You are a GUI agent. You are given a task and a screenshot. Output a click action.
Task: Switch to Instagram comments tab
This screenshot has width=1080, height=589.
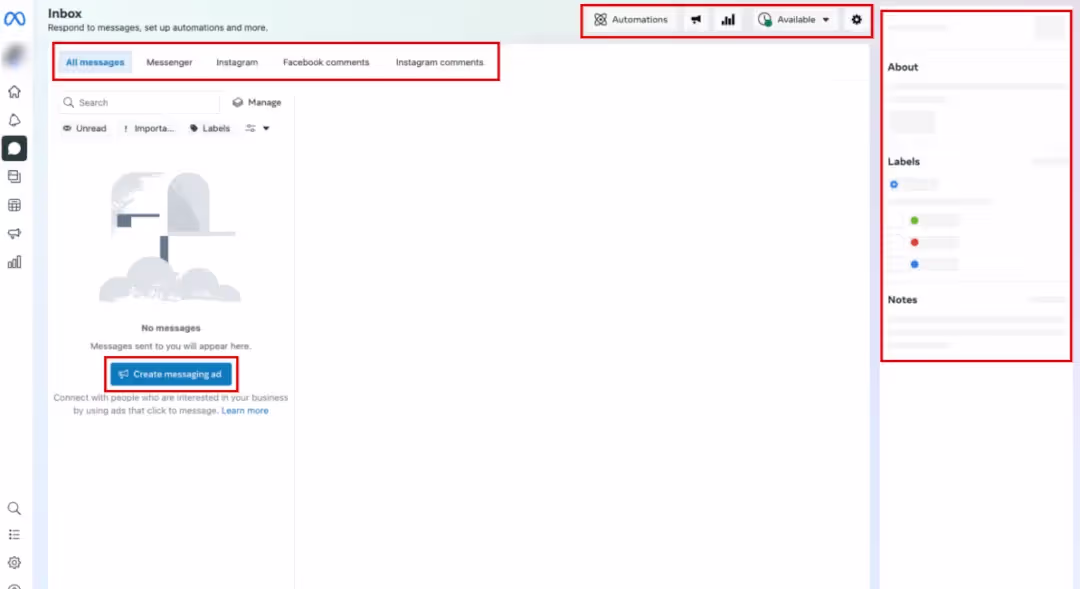tap(439, 62)
